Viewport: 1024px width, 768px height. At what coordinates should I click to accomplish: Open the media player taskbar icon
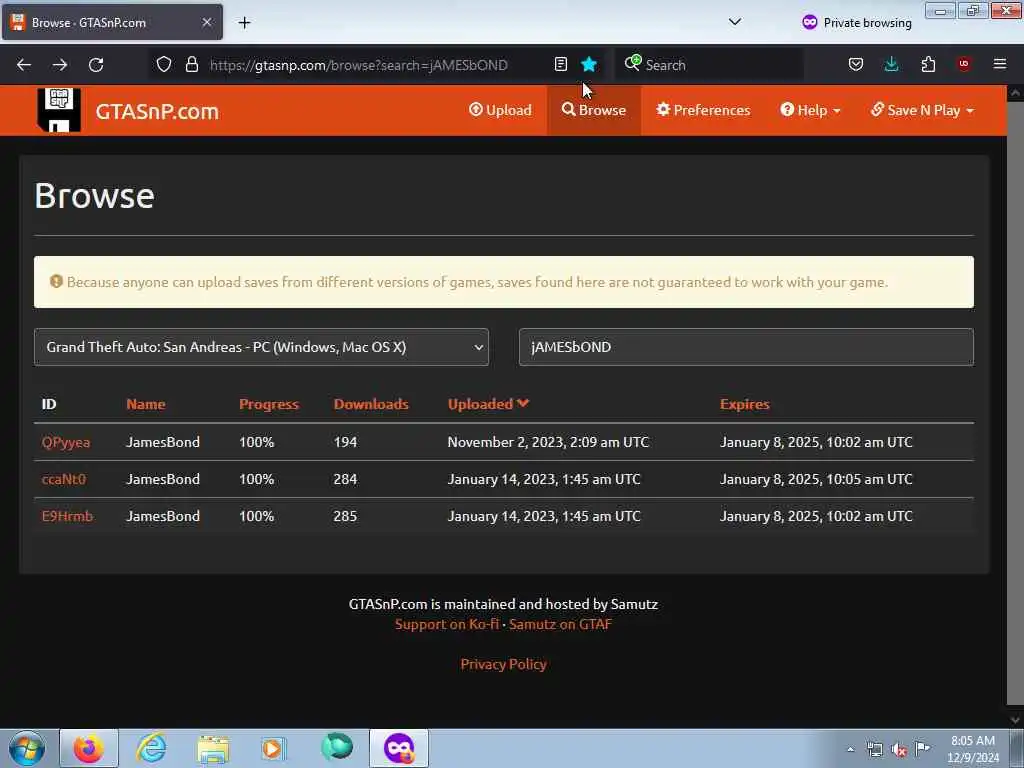(x=273, y=748)
